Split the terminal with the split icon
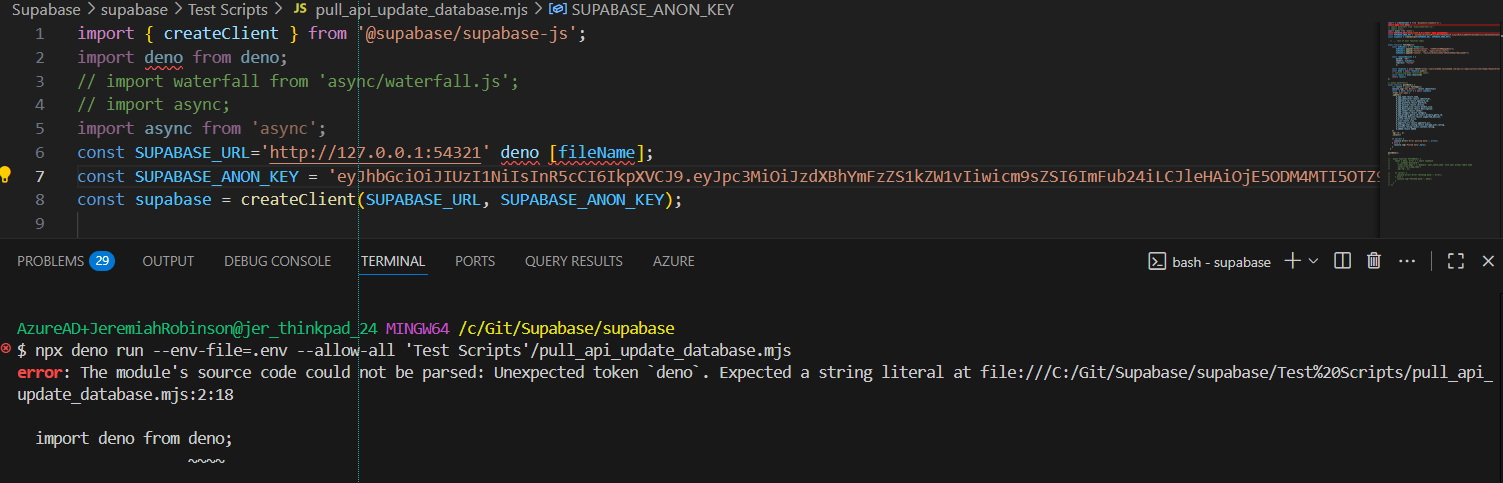Screen dimensions: 1503x483 tap(1343, 261)
